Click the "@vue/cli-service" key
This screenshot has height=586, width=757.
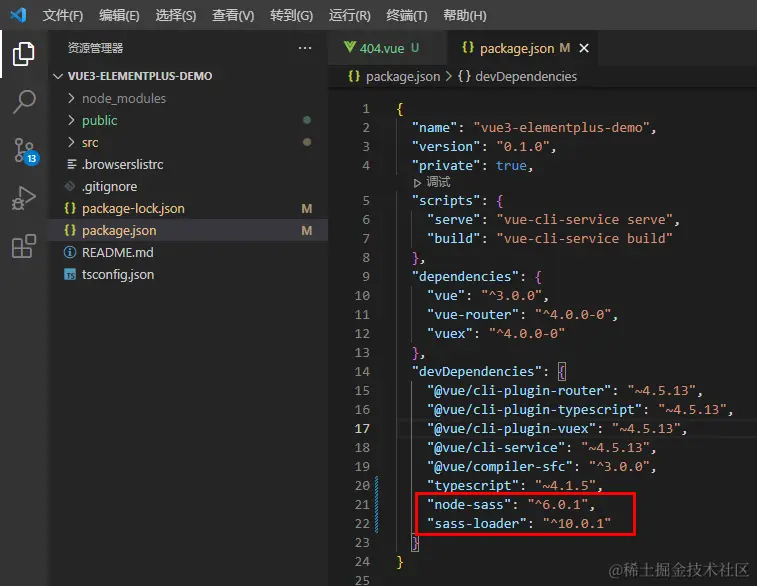[x=496, y=447]
